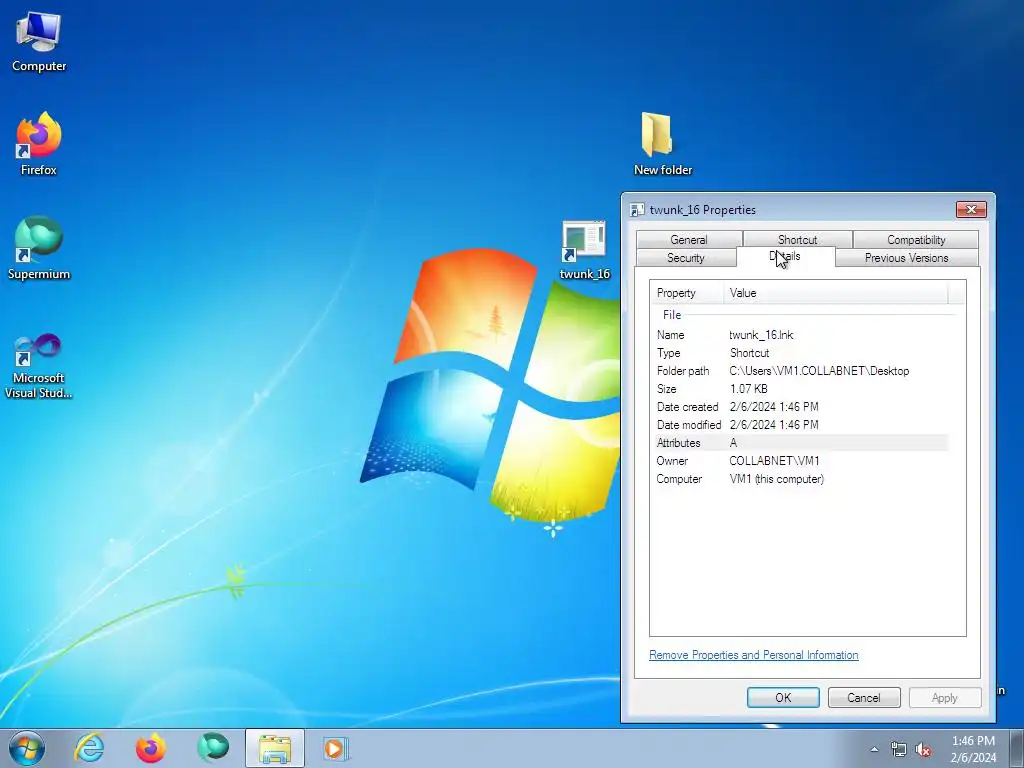Select the Date created row
The width and height of the screenshot is (1024, 768).
pyautogui.click(x=801, y=407)
